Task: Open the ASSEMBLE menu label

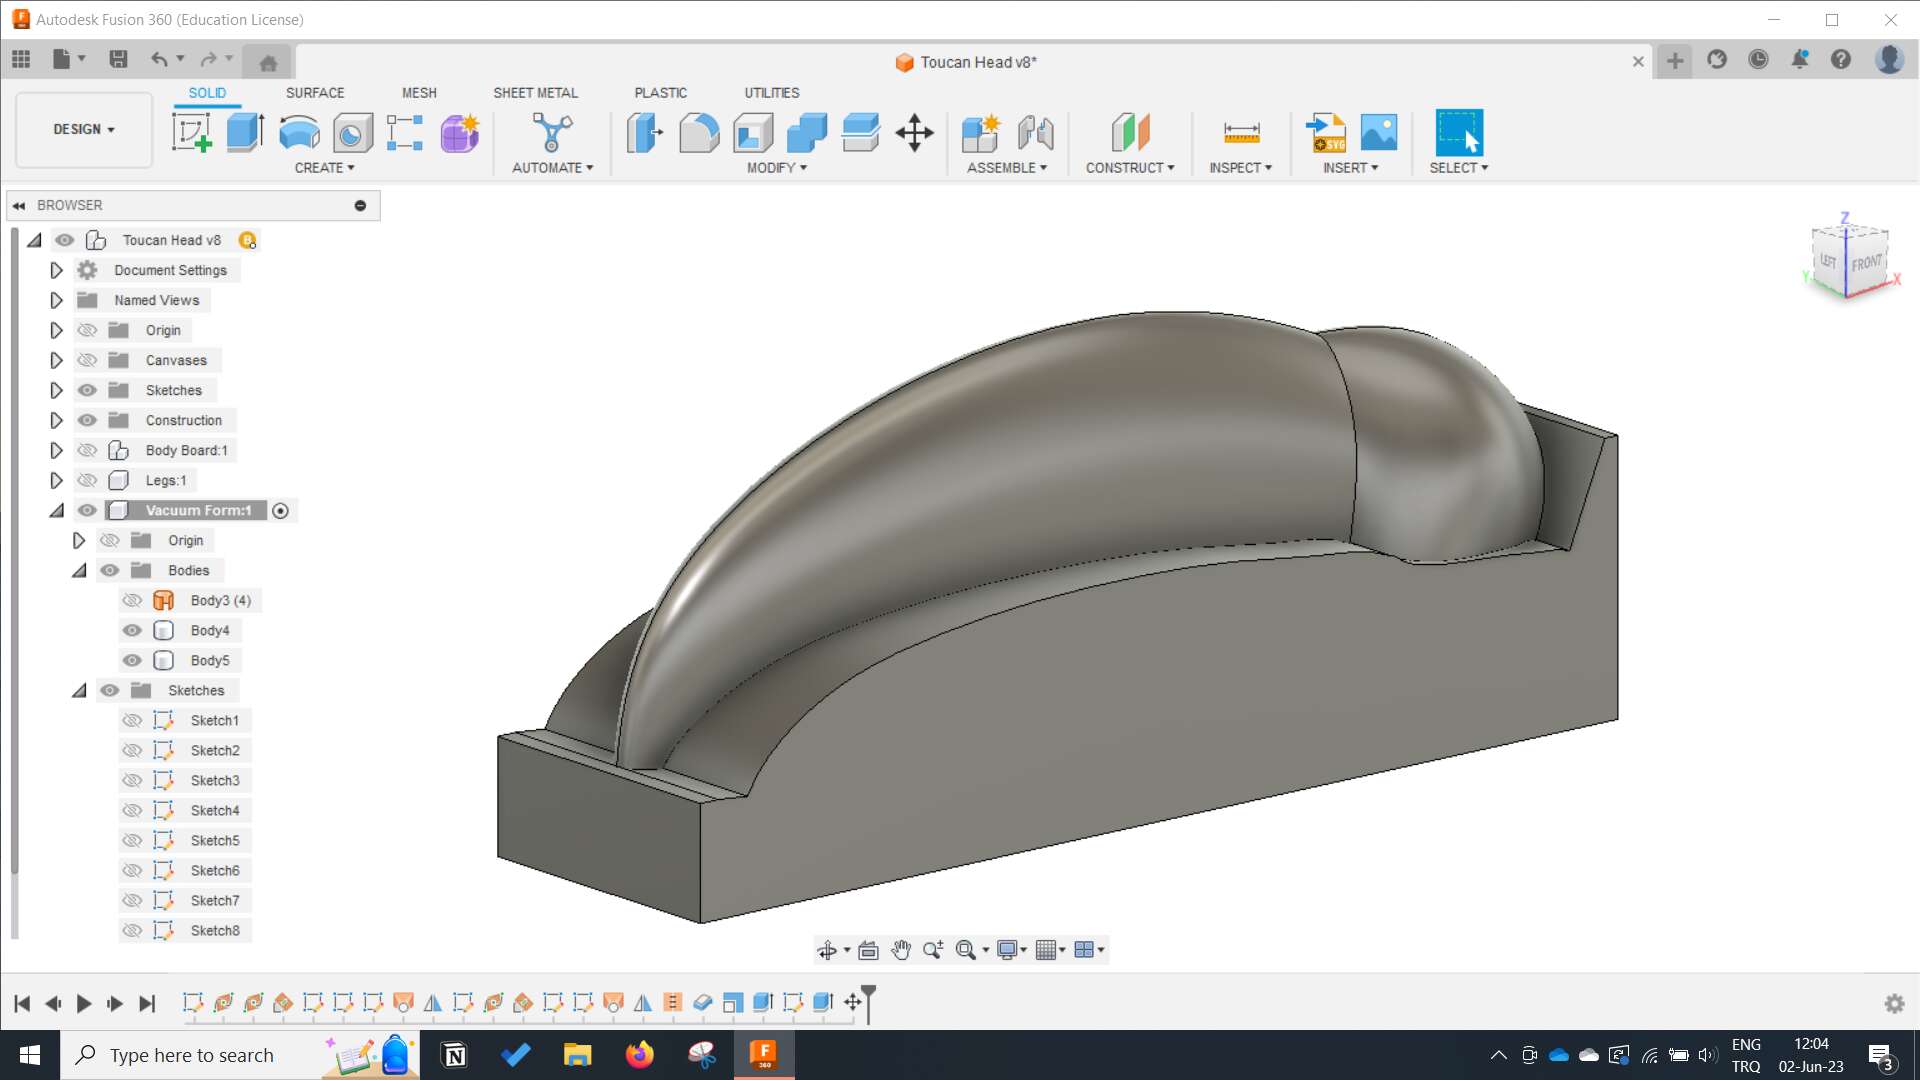Action: coord(1006,168)
